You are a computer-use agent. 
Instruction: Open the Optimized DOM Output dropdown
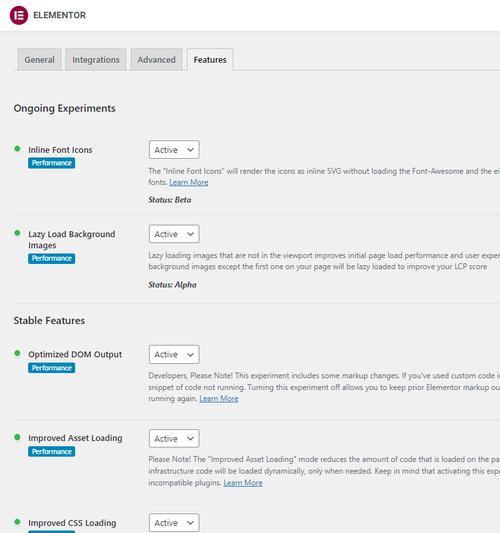[174, 355]
